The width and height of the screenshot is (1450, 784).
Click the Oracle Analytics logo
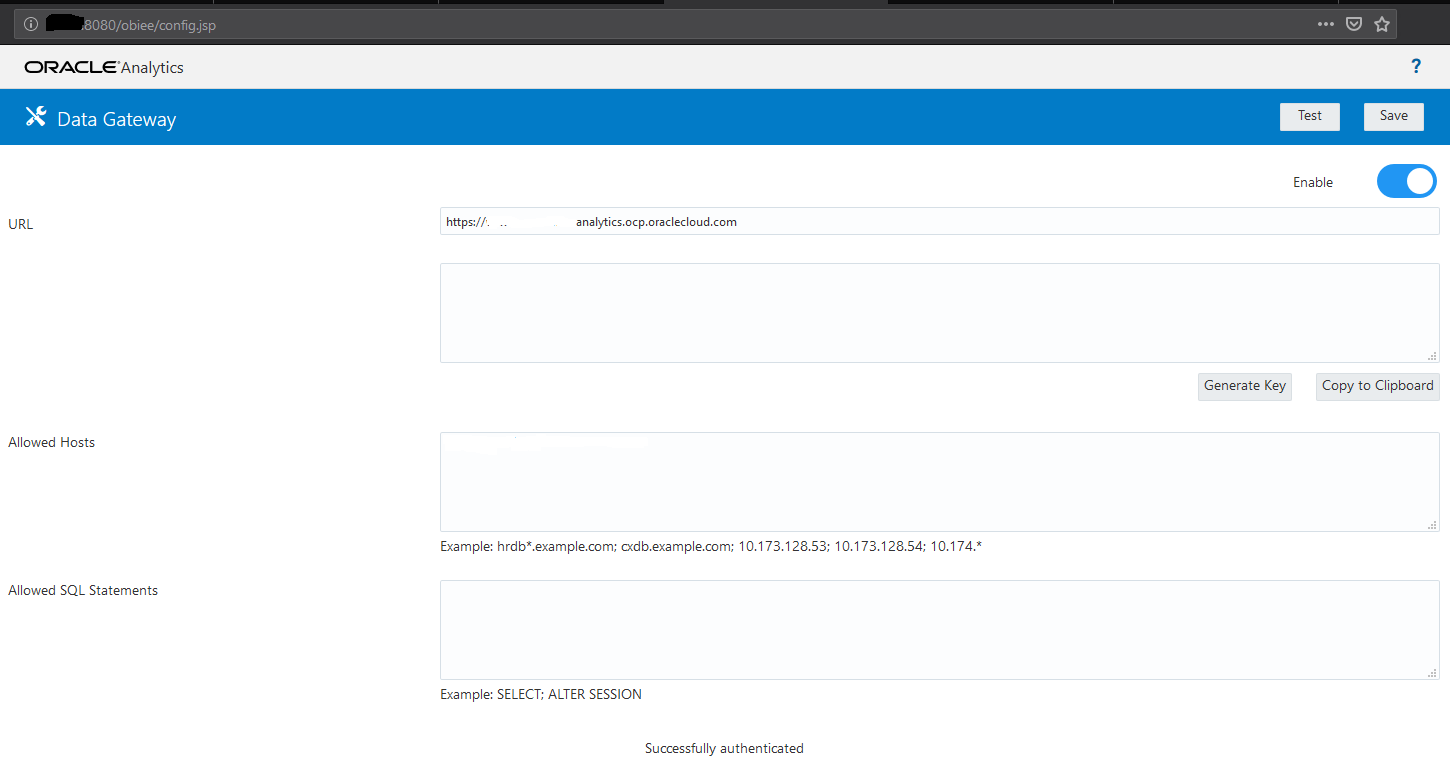[104, 68]
